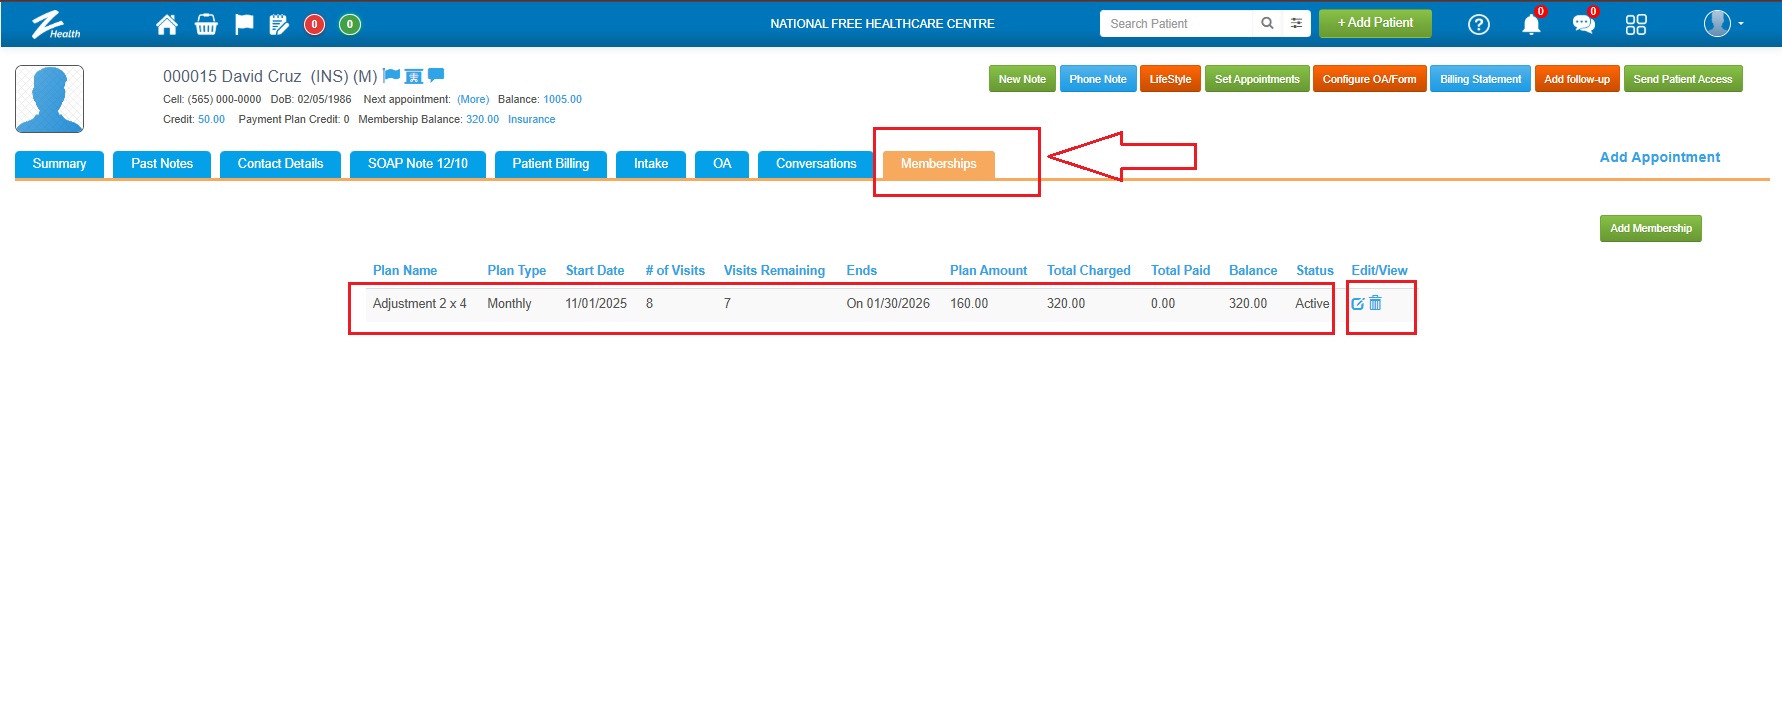Click the Billing Statement button

pyautogui.click(x=1480, y=79)
